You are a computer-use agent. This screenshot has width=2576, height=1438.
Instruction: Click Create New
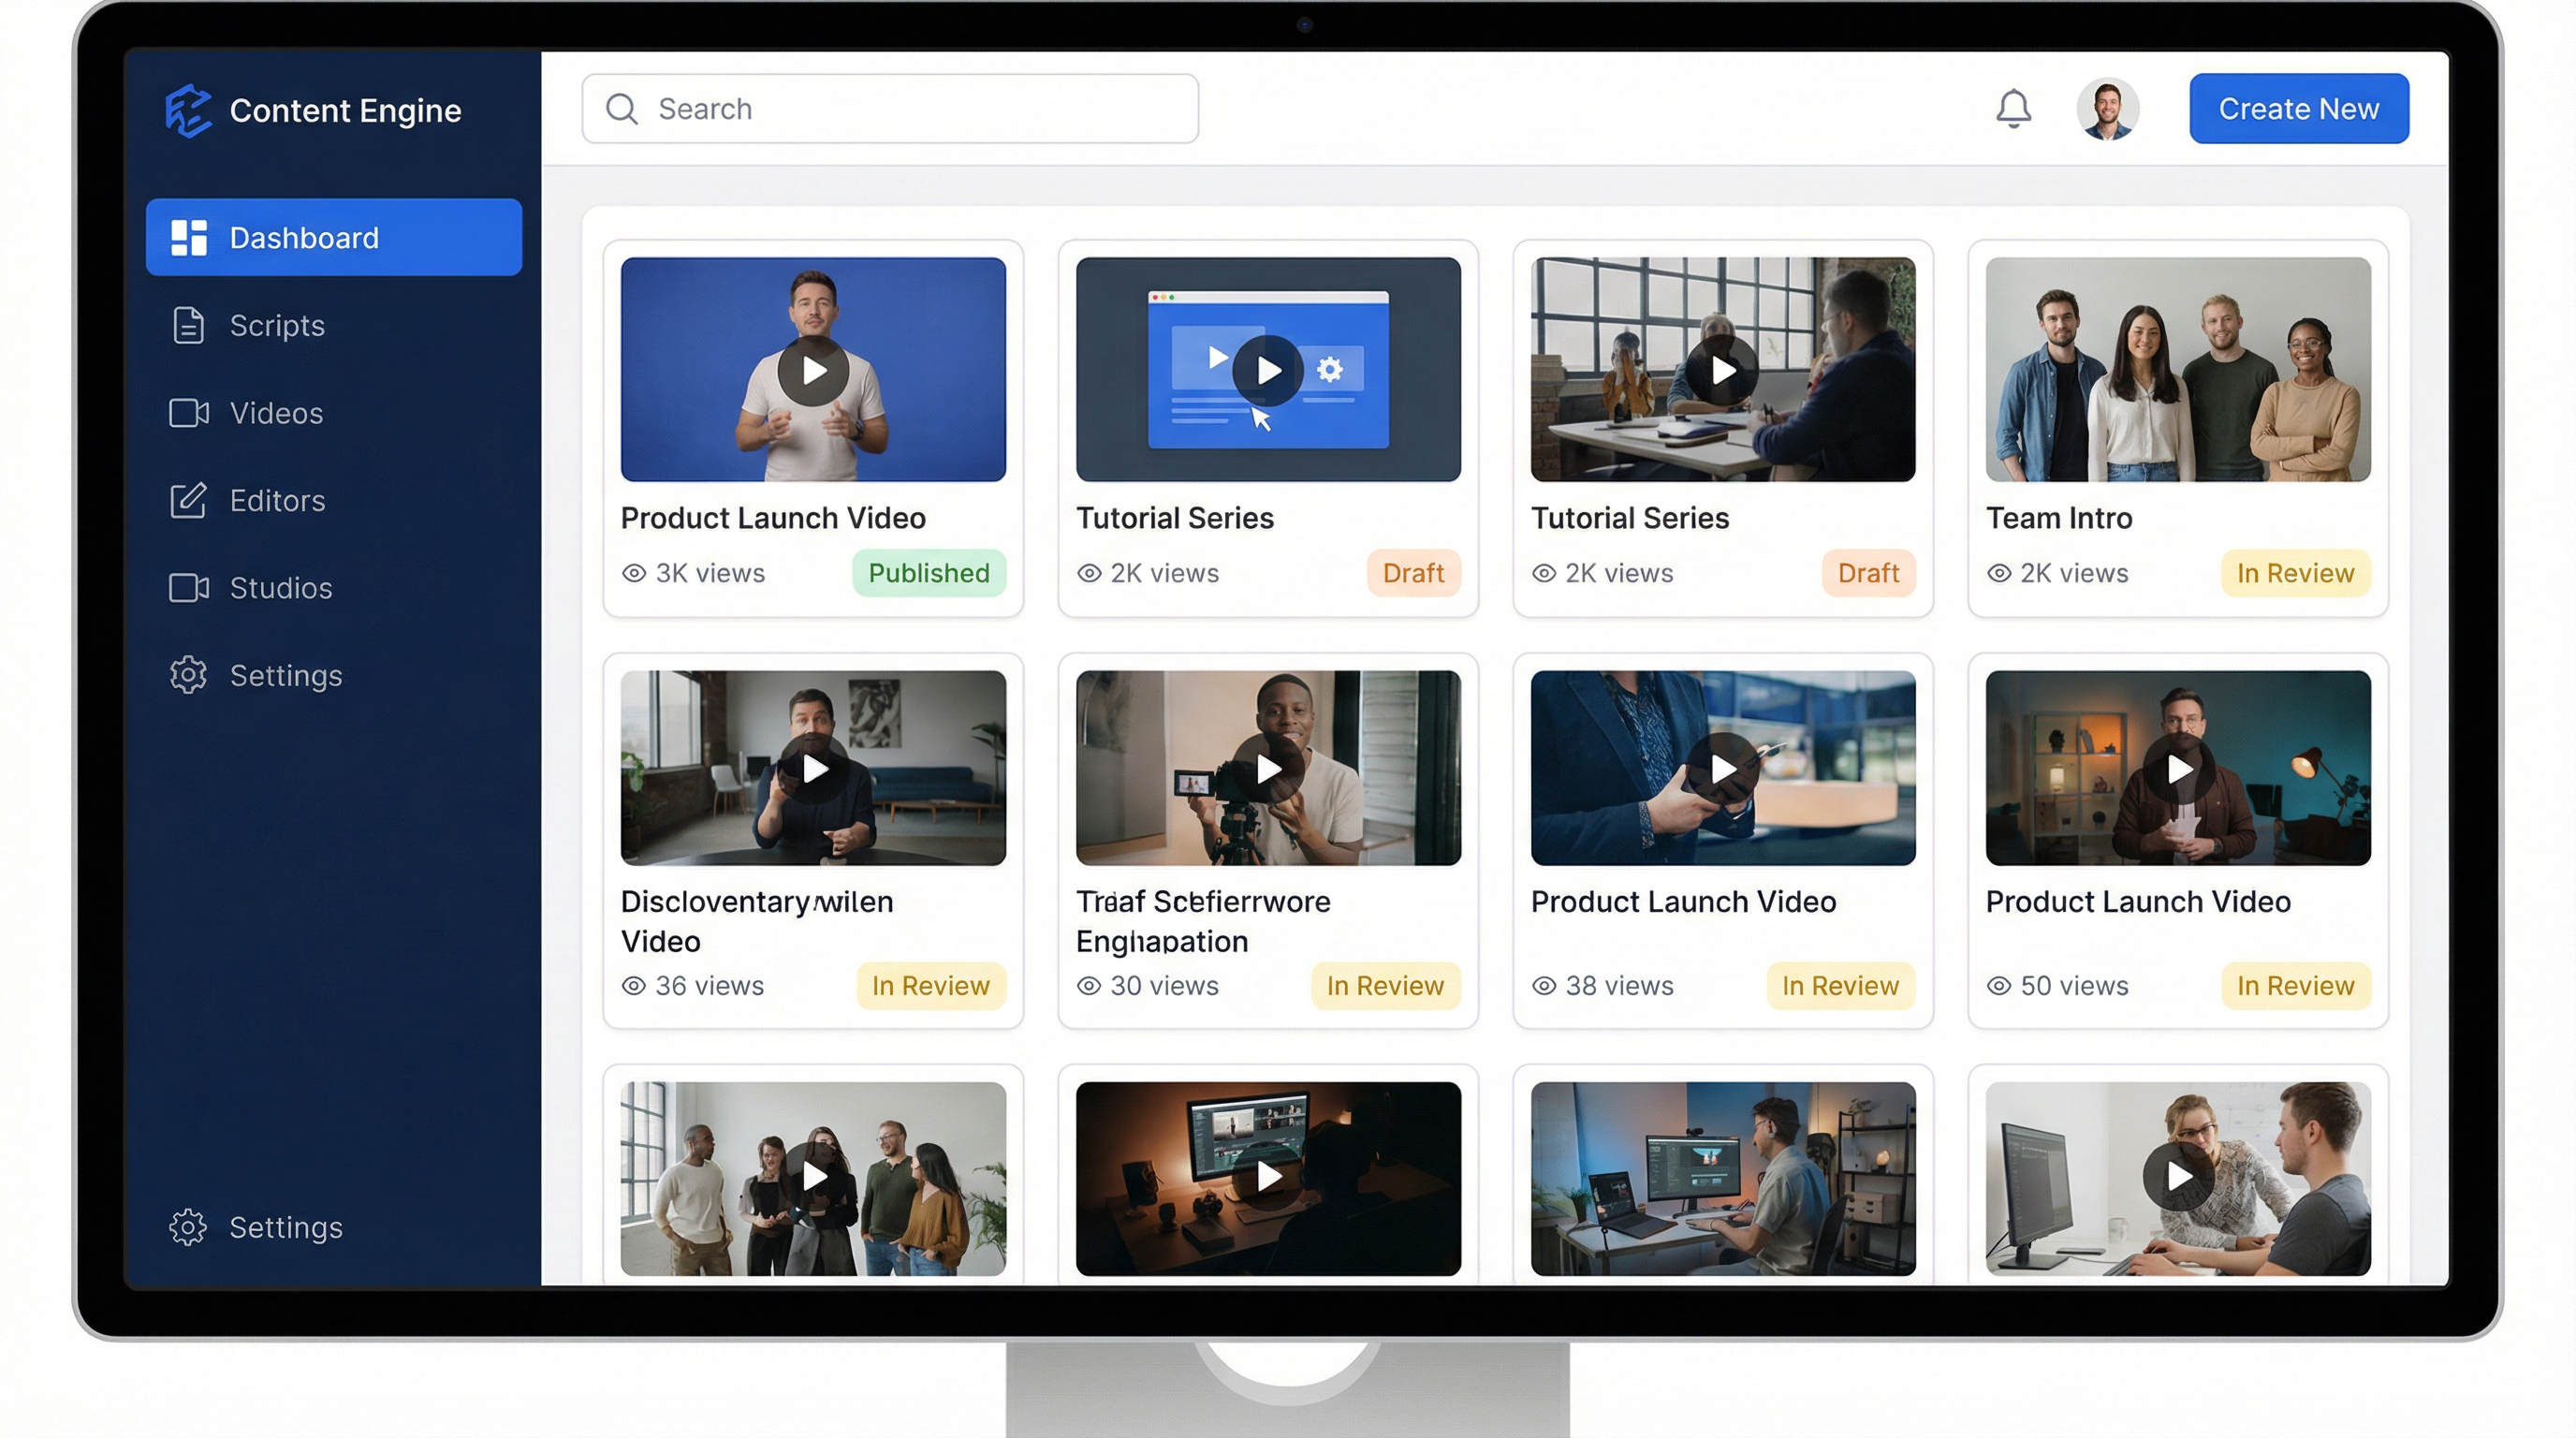coord(2298,108)
